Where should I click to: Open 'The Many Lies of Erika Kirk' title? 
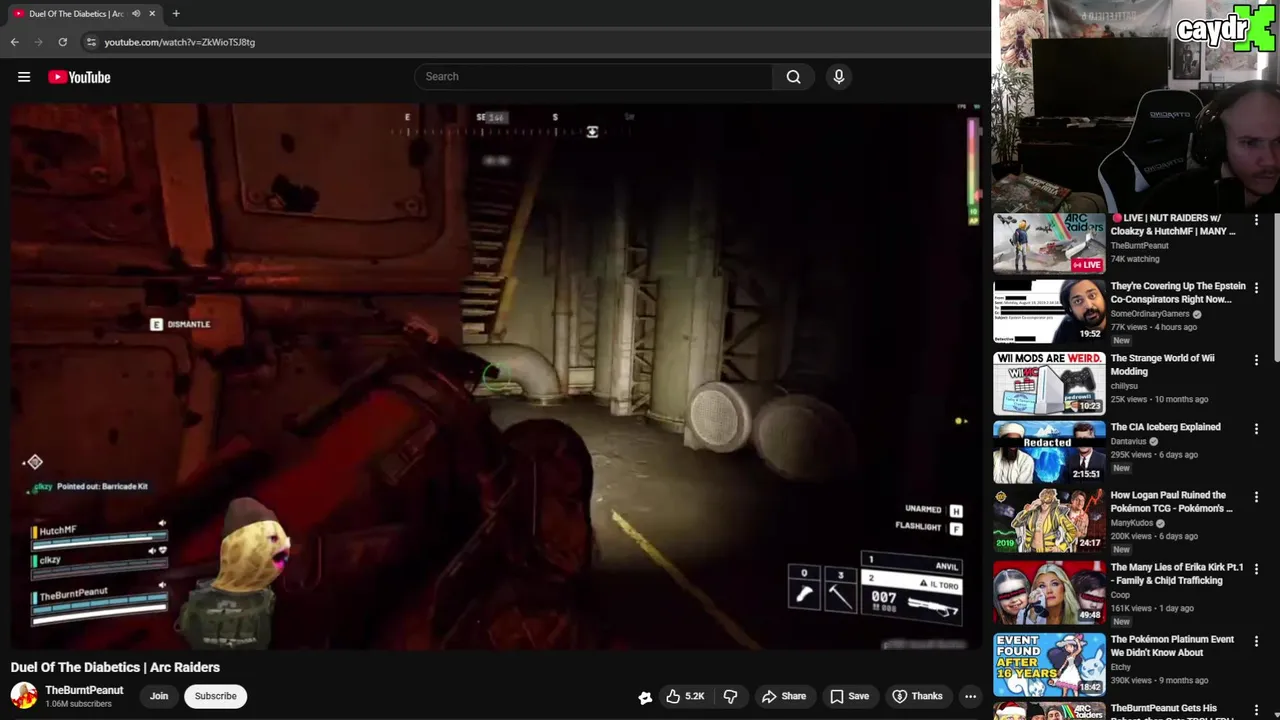click(x=1177, y=574)
